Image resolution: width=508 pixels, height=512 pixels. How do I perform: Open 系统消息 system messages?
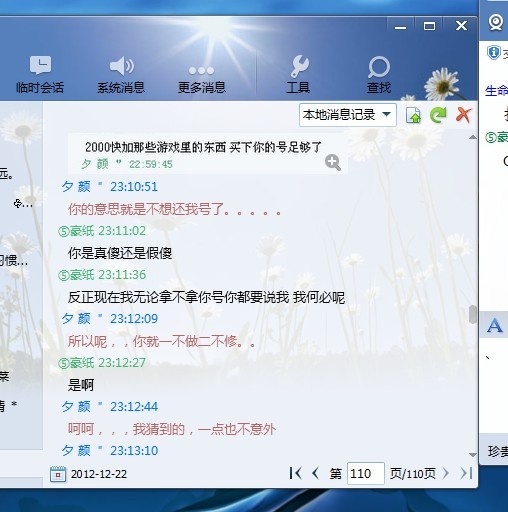(121, 74)
